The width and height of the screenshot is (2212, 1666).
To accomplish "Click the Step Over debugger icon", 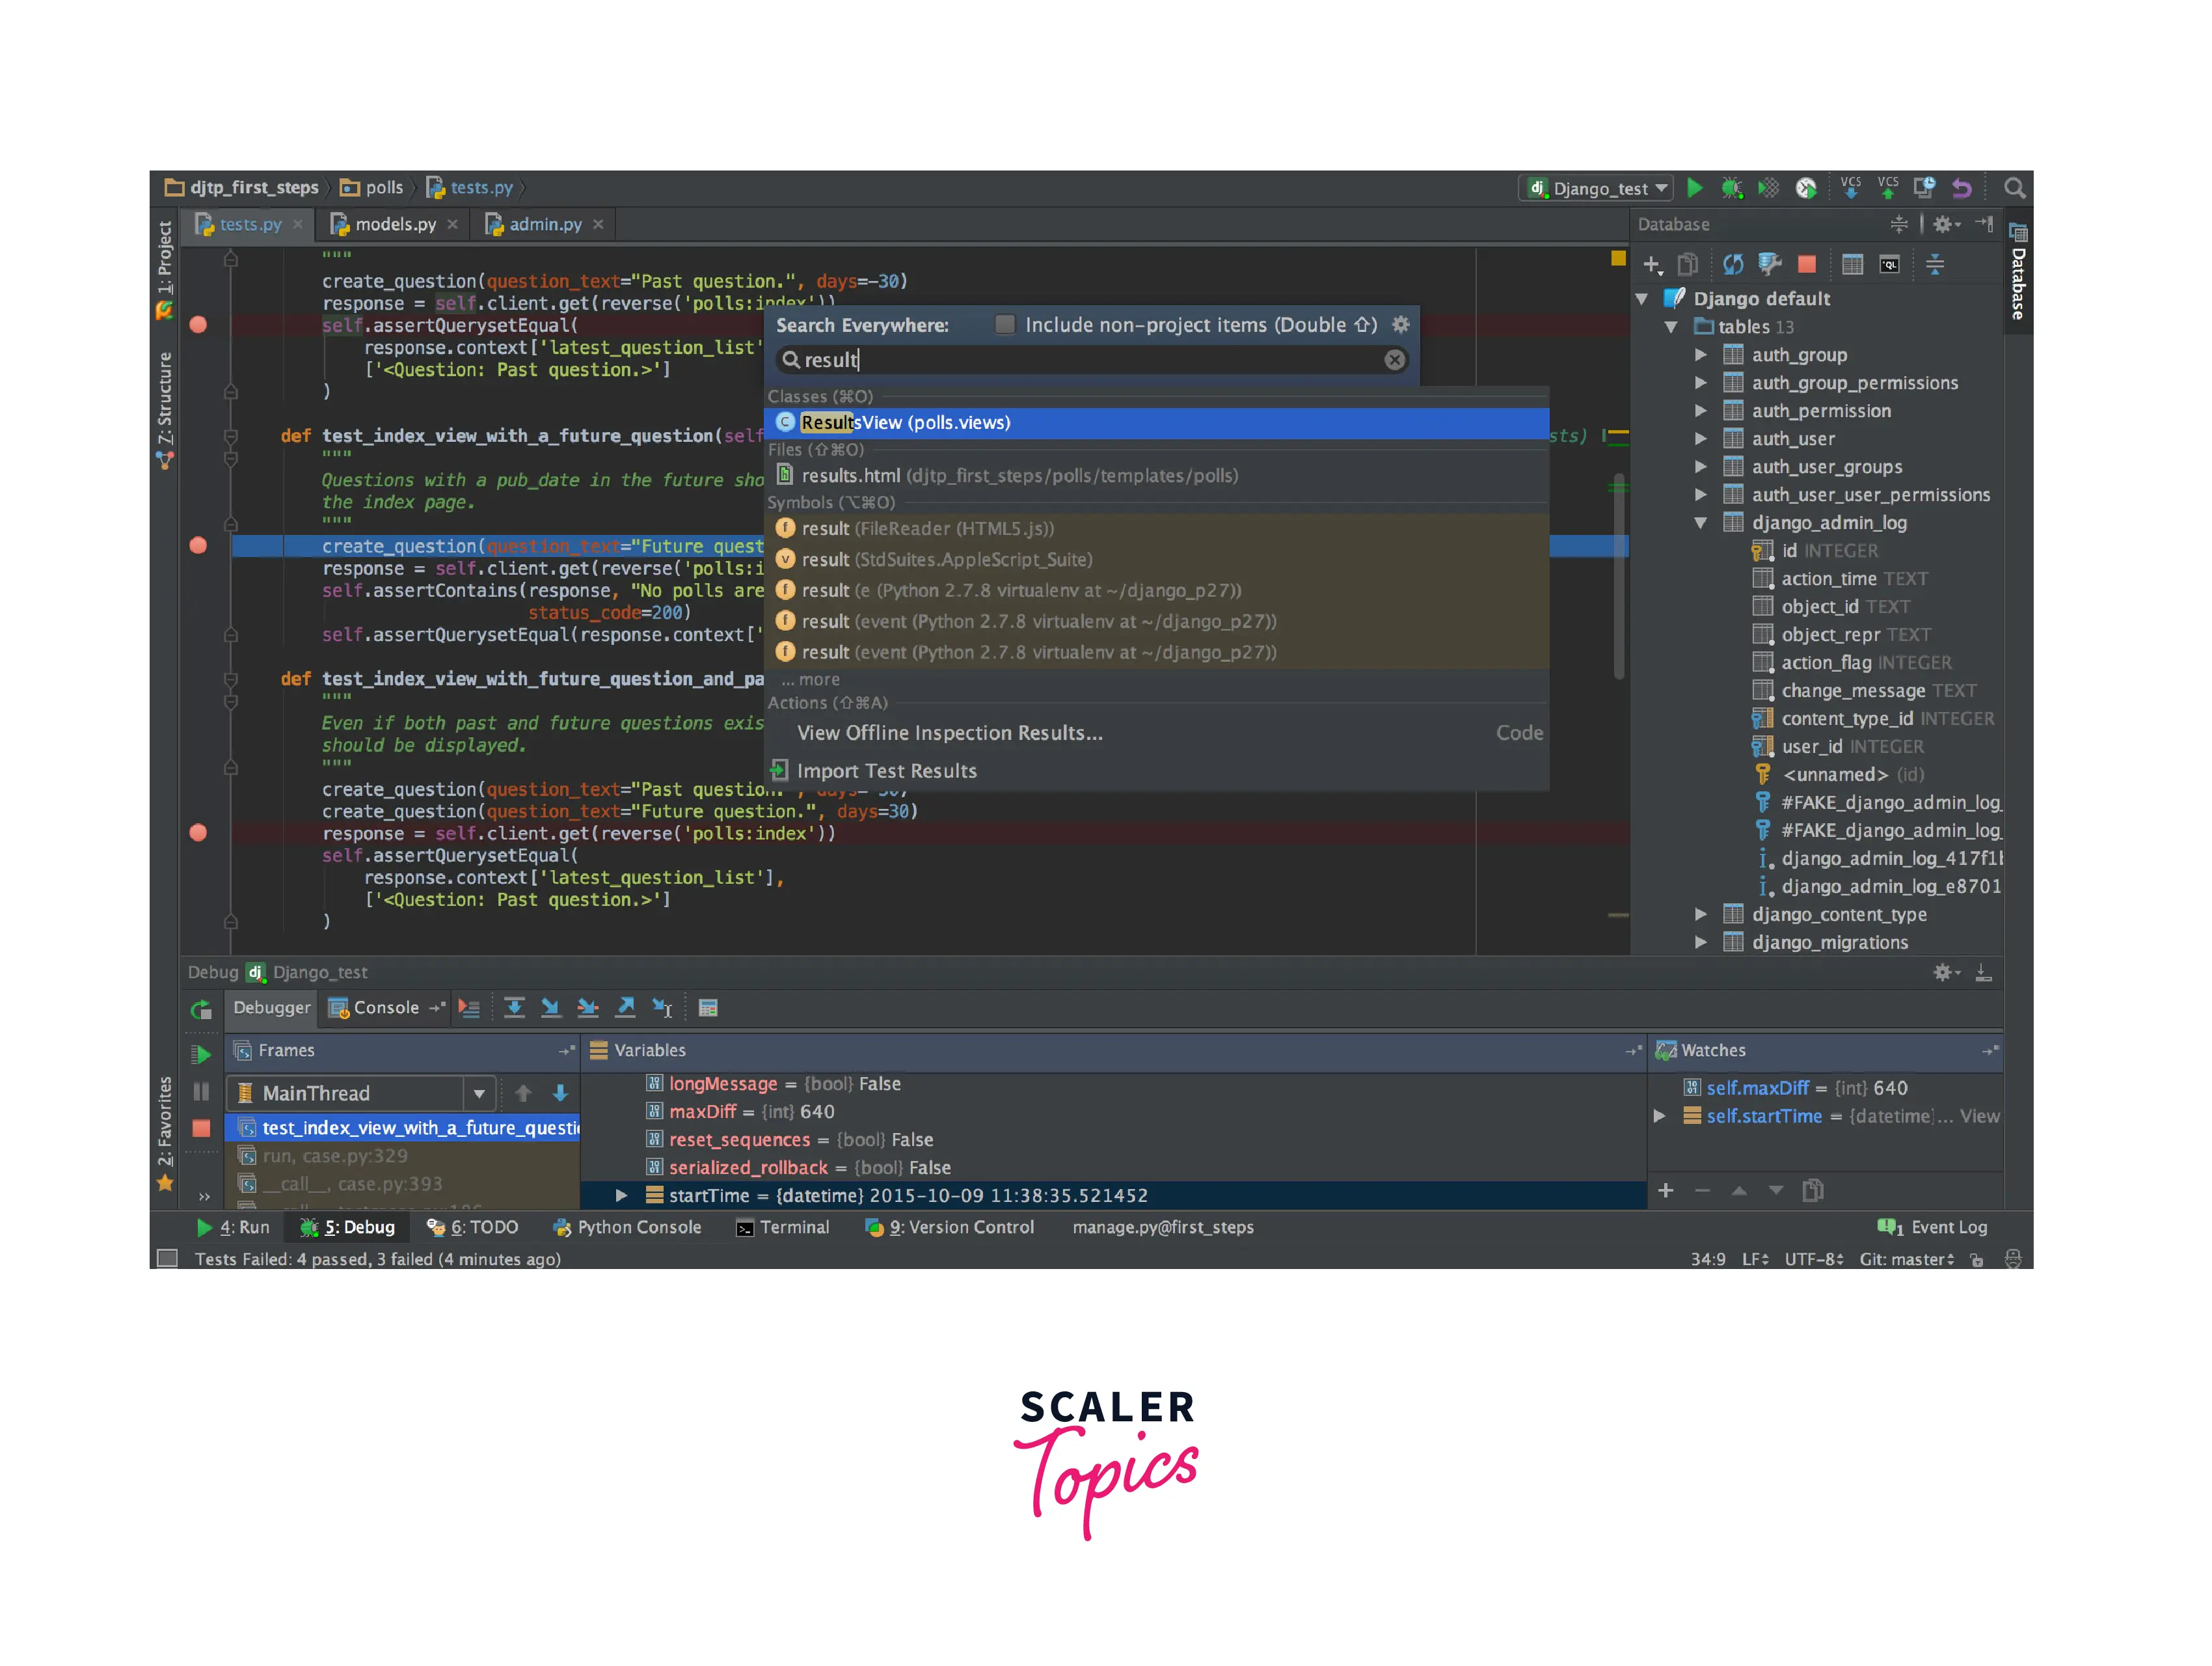I will pos(514,1008).
